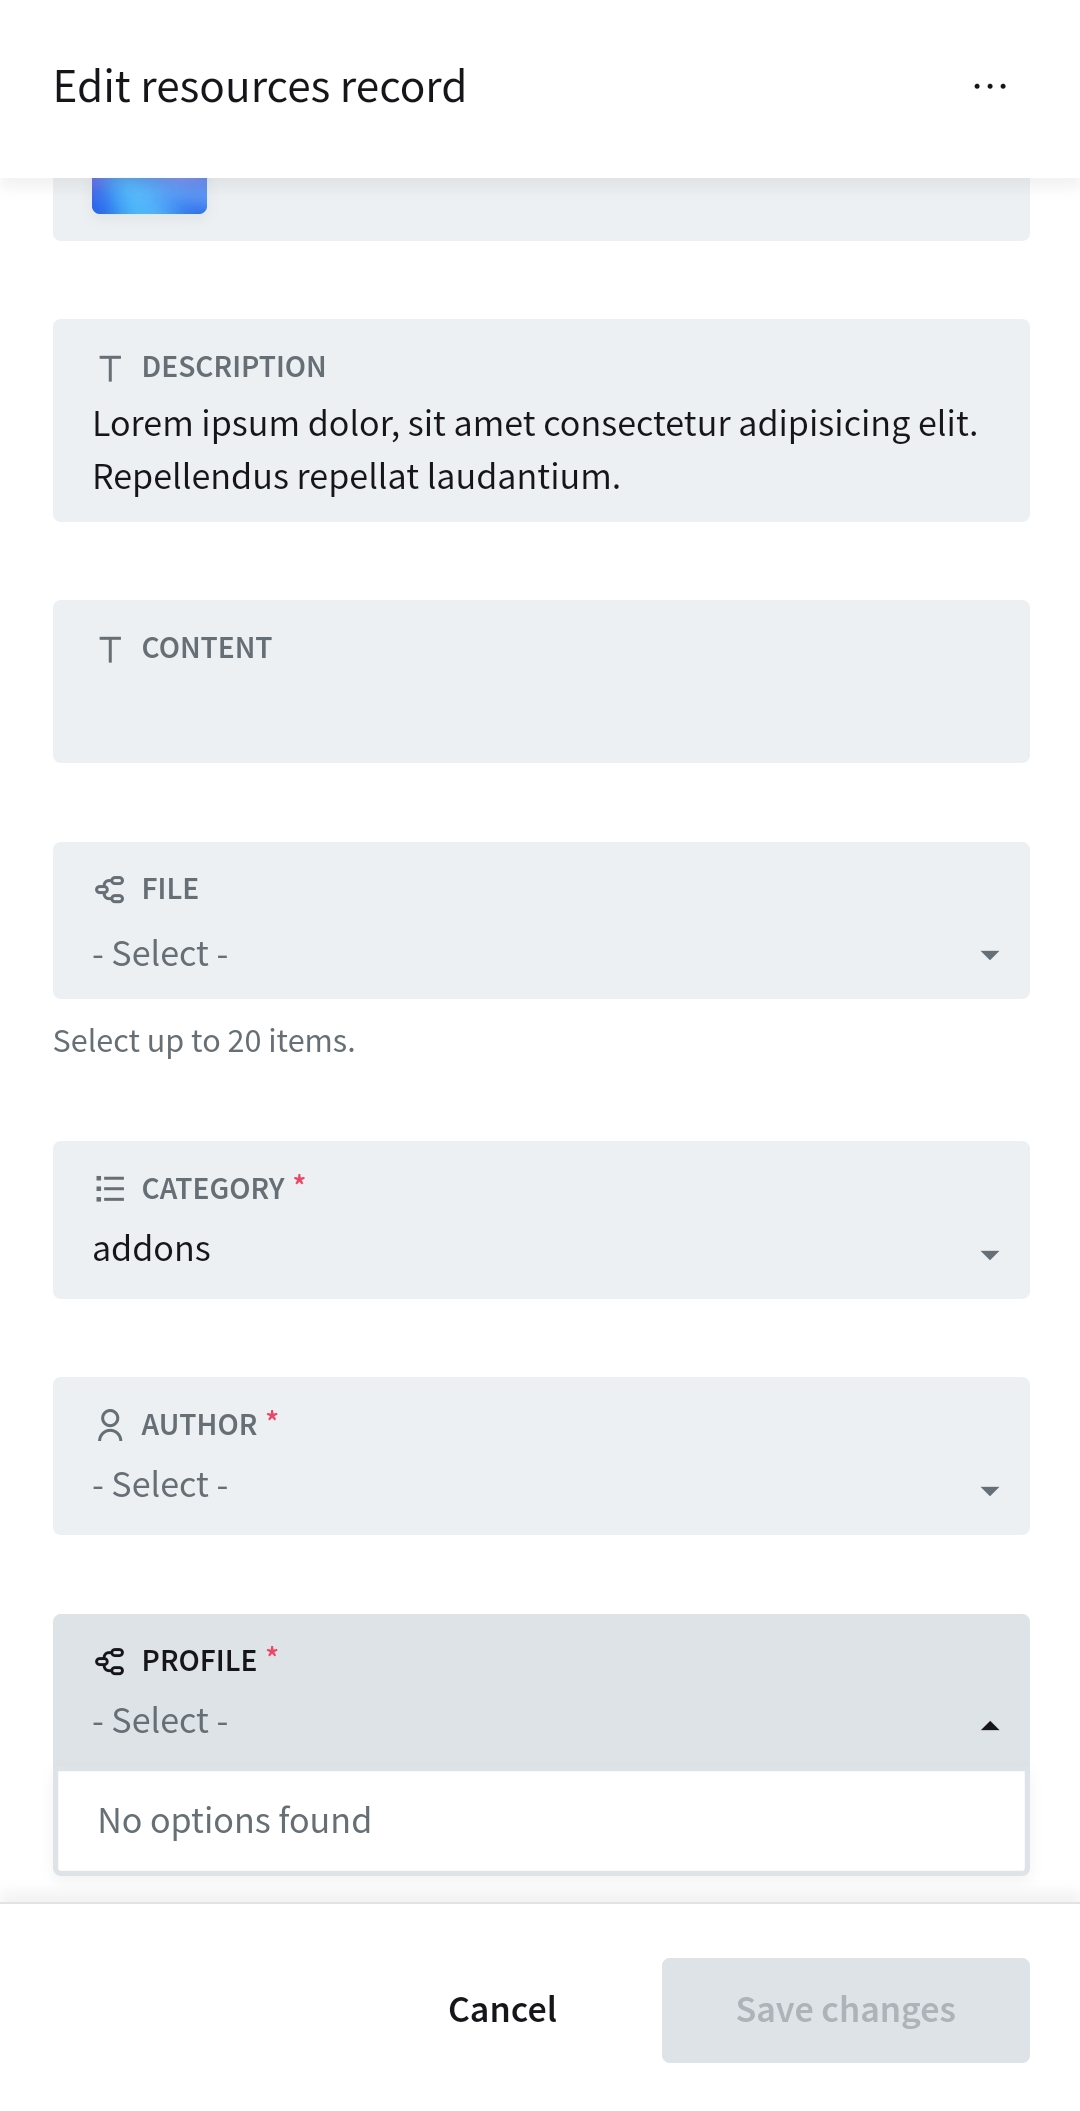Open the ellipsis options menu top right

tap(989, 86)
